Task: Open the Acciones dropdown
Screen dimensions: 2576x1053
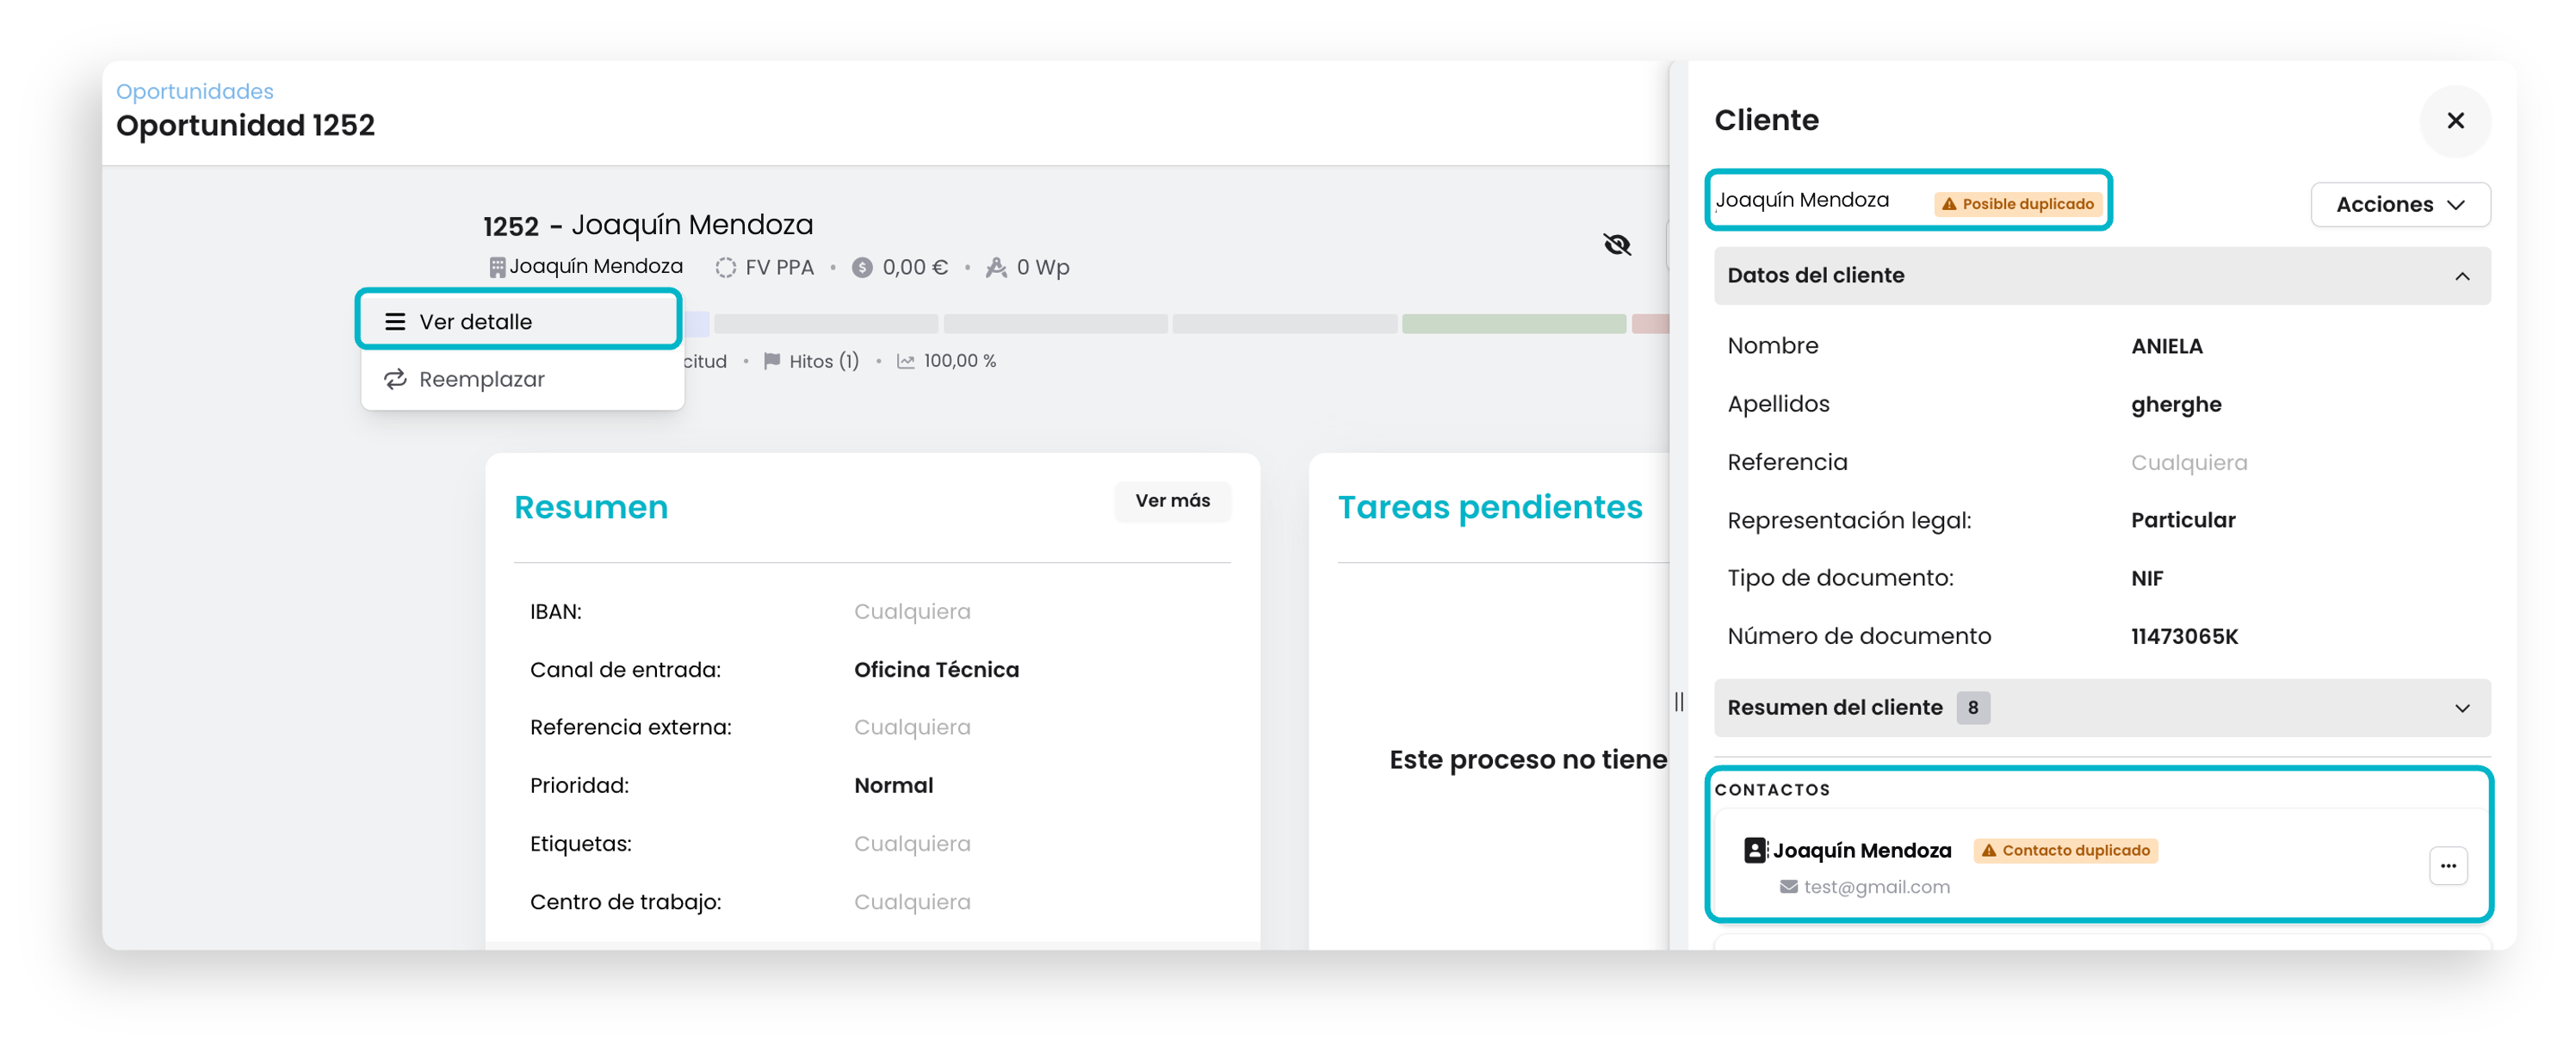Action: click(x=2399, y=204)
